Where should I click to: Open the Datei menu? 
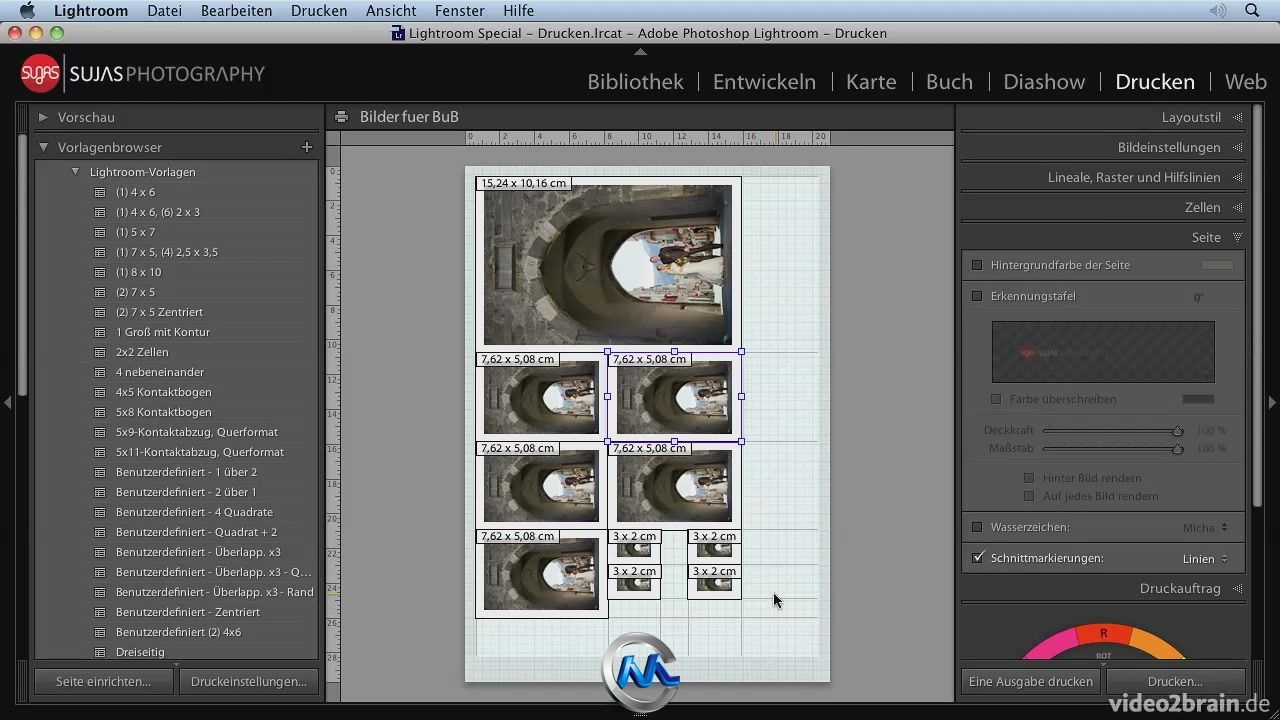tap(164, 10)
